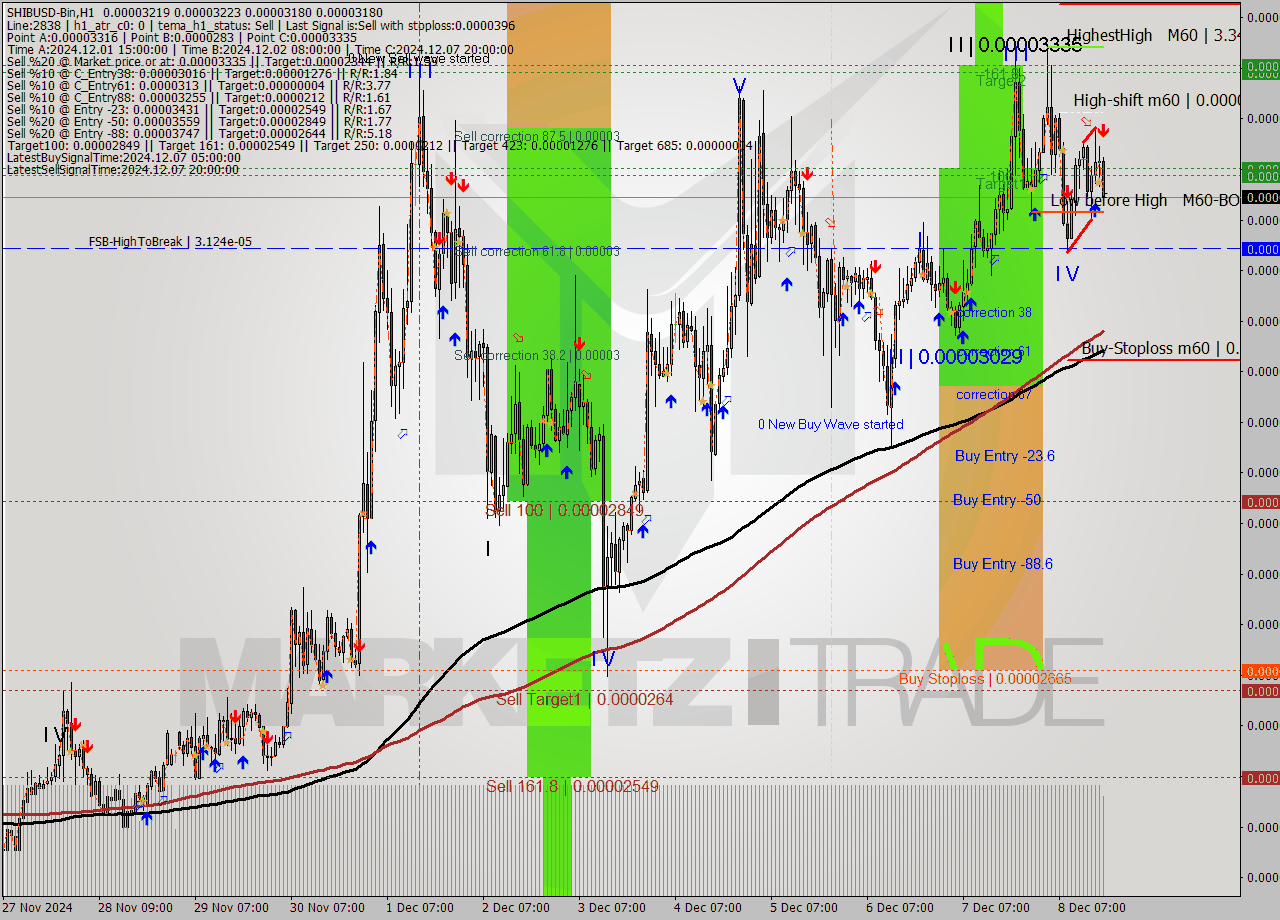1280x920 pixels.
Task: Select the 'correction 87' label
Action: point(994,394)
